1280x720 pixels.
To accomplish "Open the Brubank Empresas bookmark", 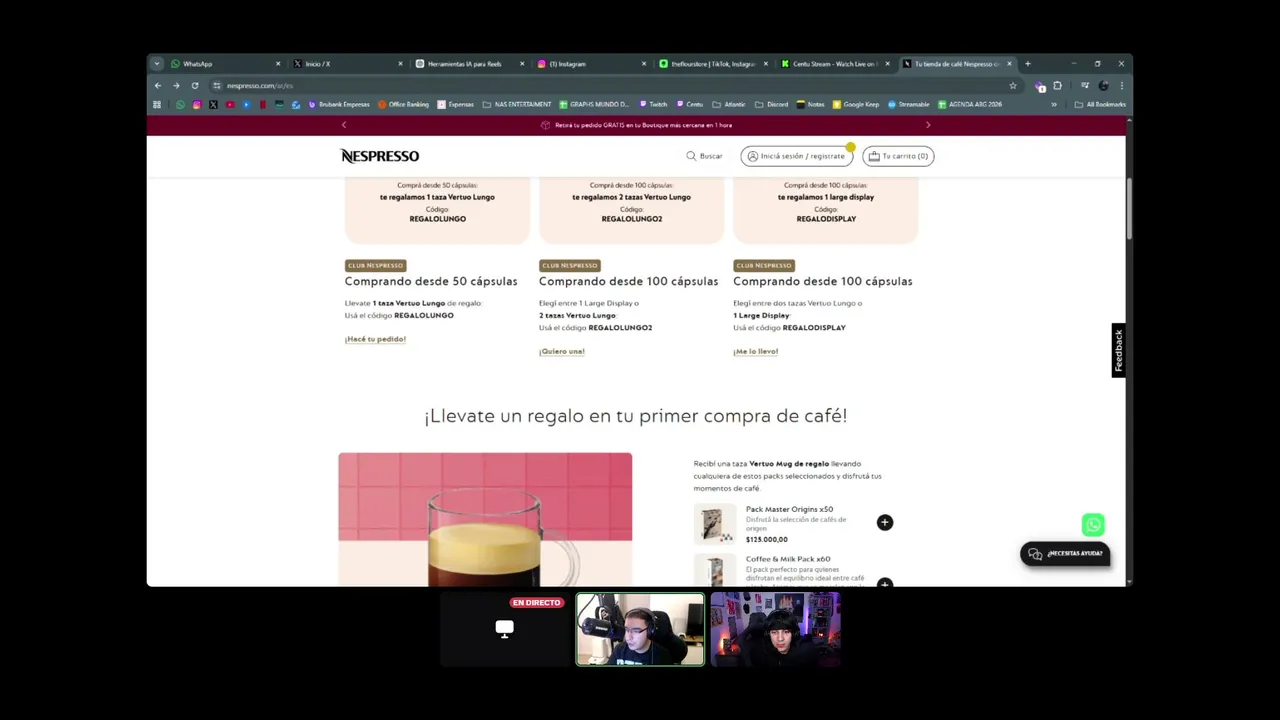I will [339, 104].
